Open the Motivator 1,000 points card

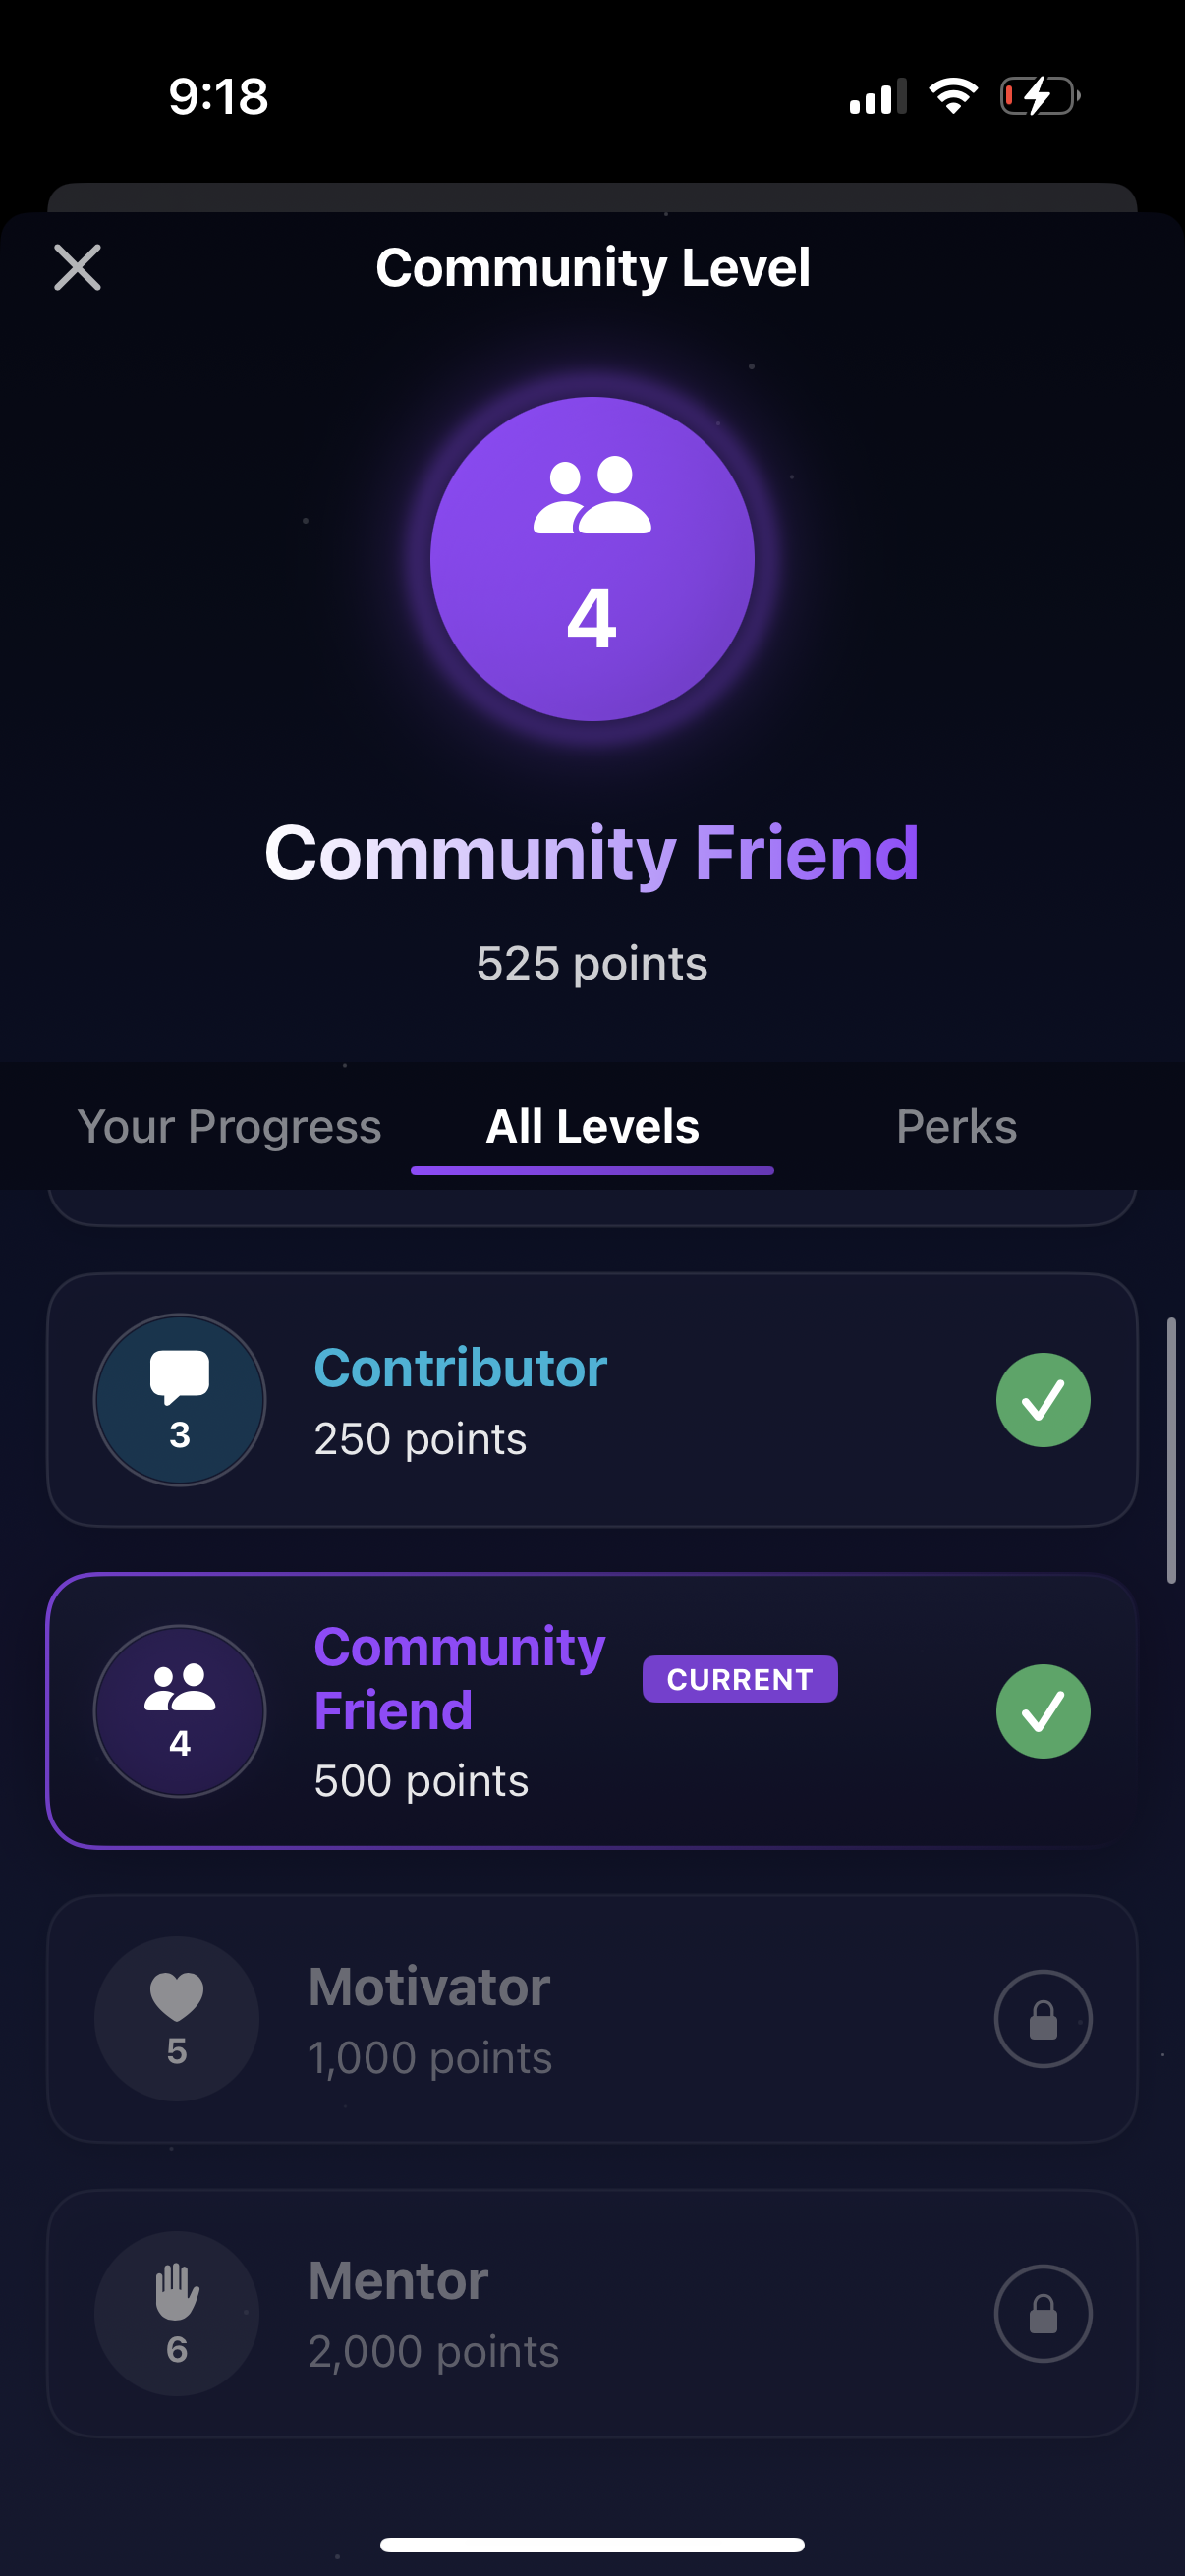click(592, 2019)
